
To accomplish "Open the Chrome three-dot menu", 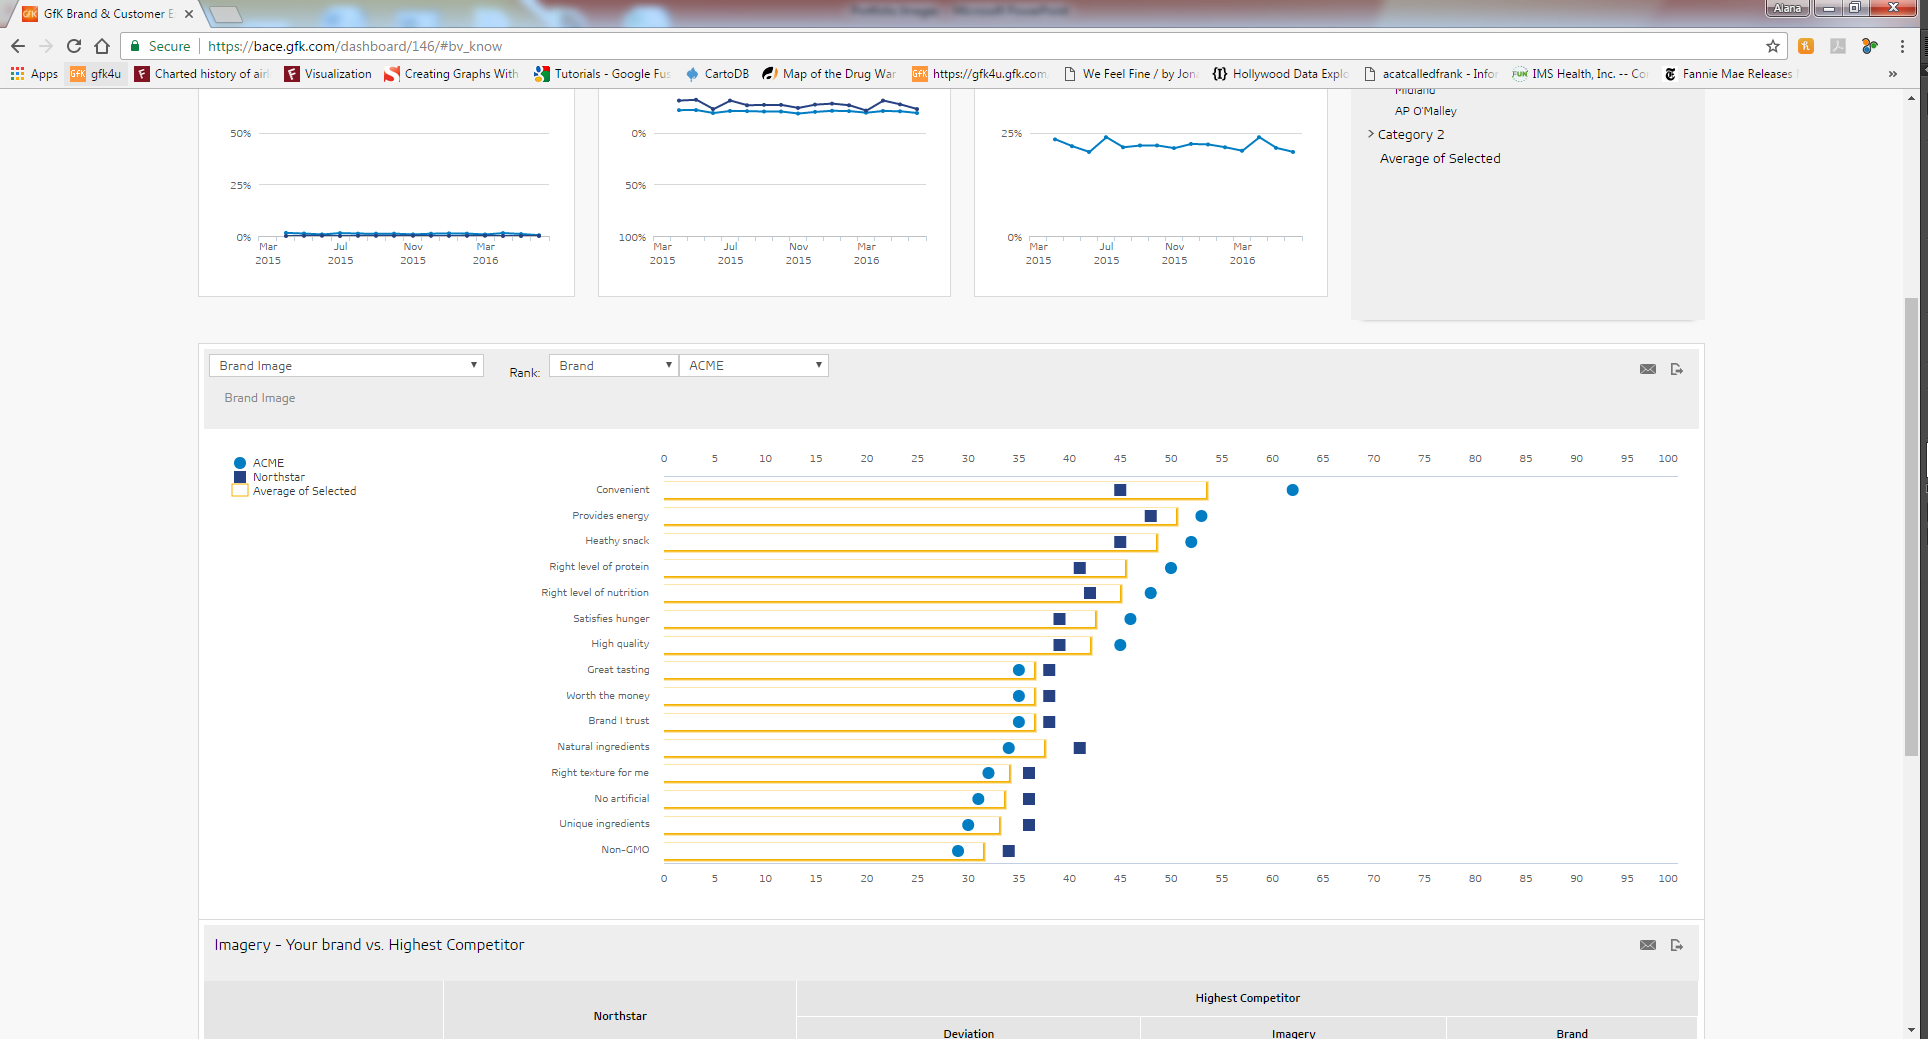I will [1902, 46].
